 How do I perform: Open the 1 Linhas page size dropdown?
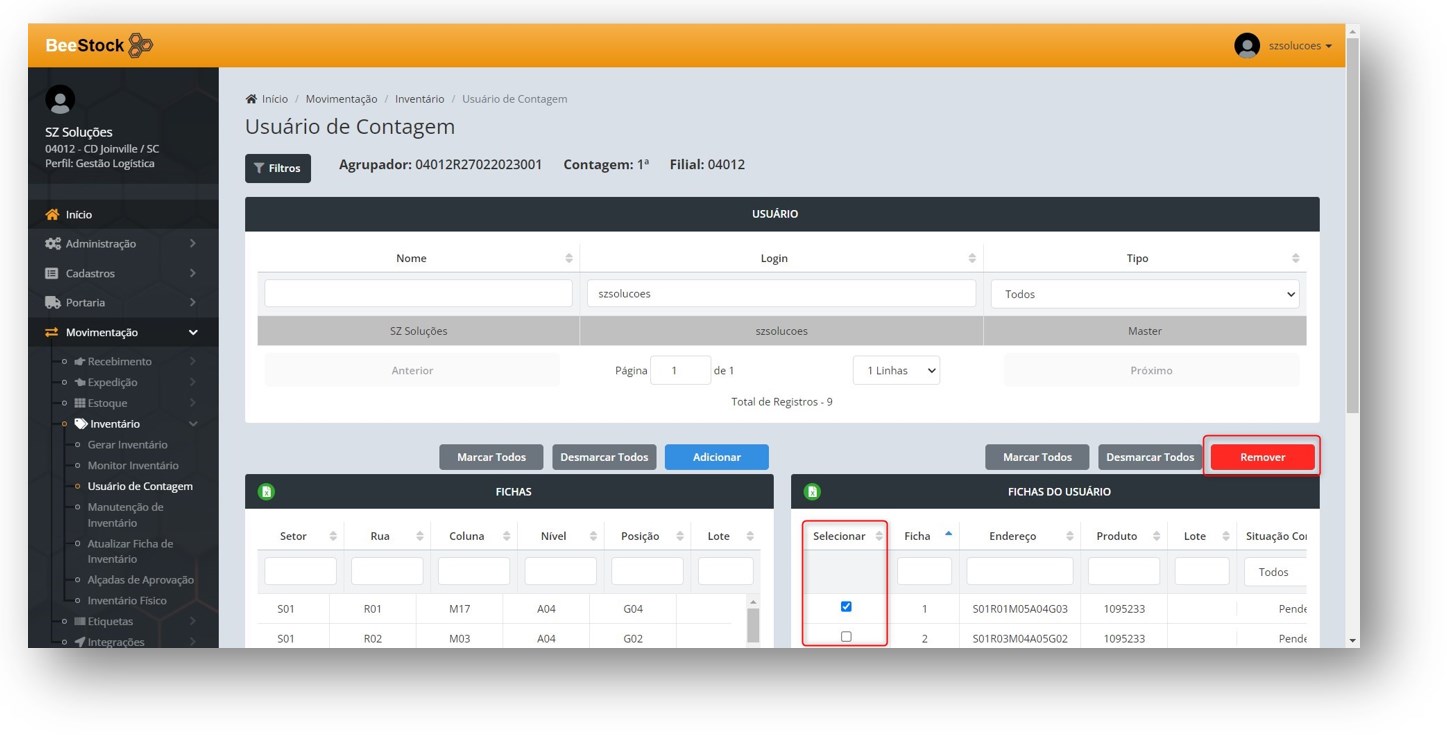pos(896,370)
